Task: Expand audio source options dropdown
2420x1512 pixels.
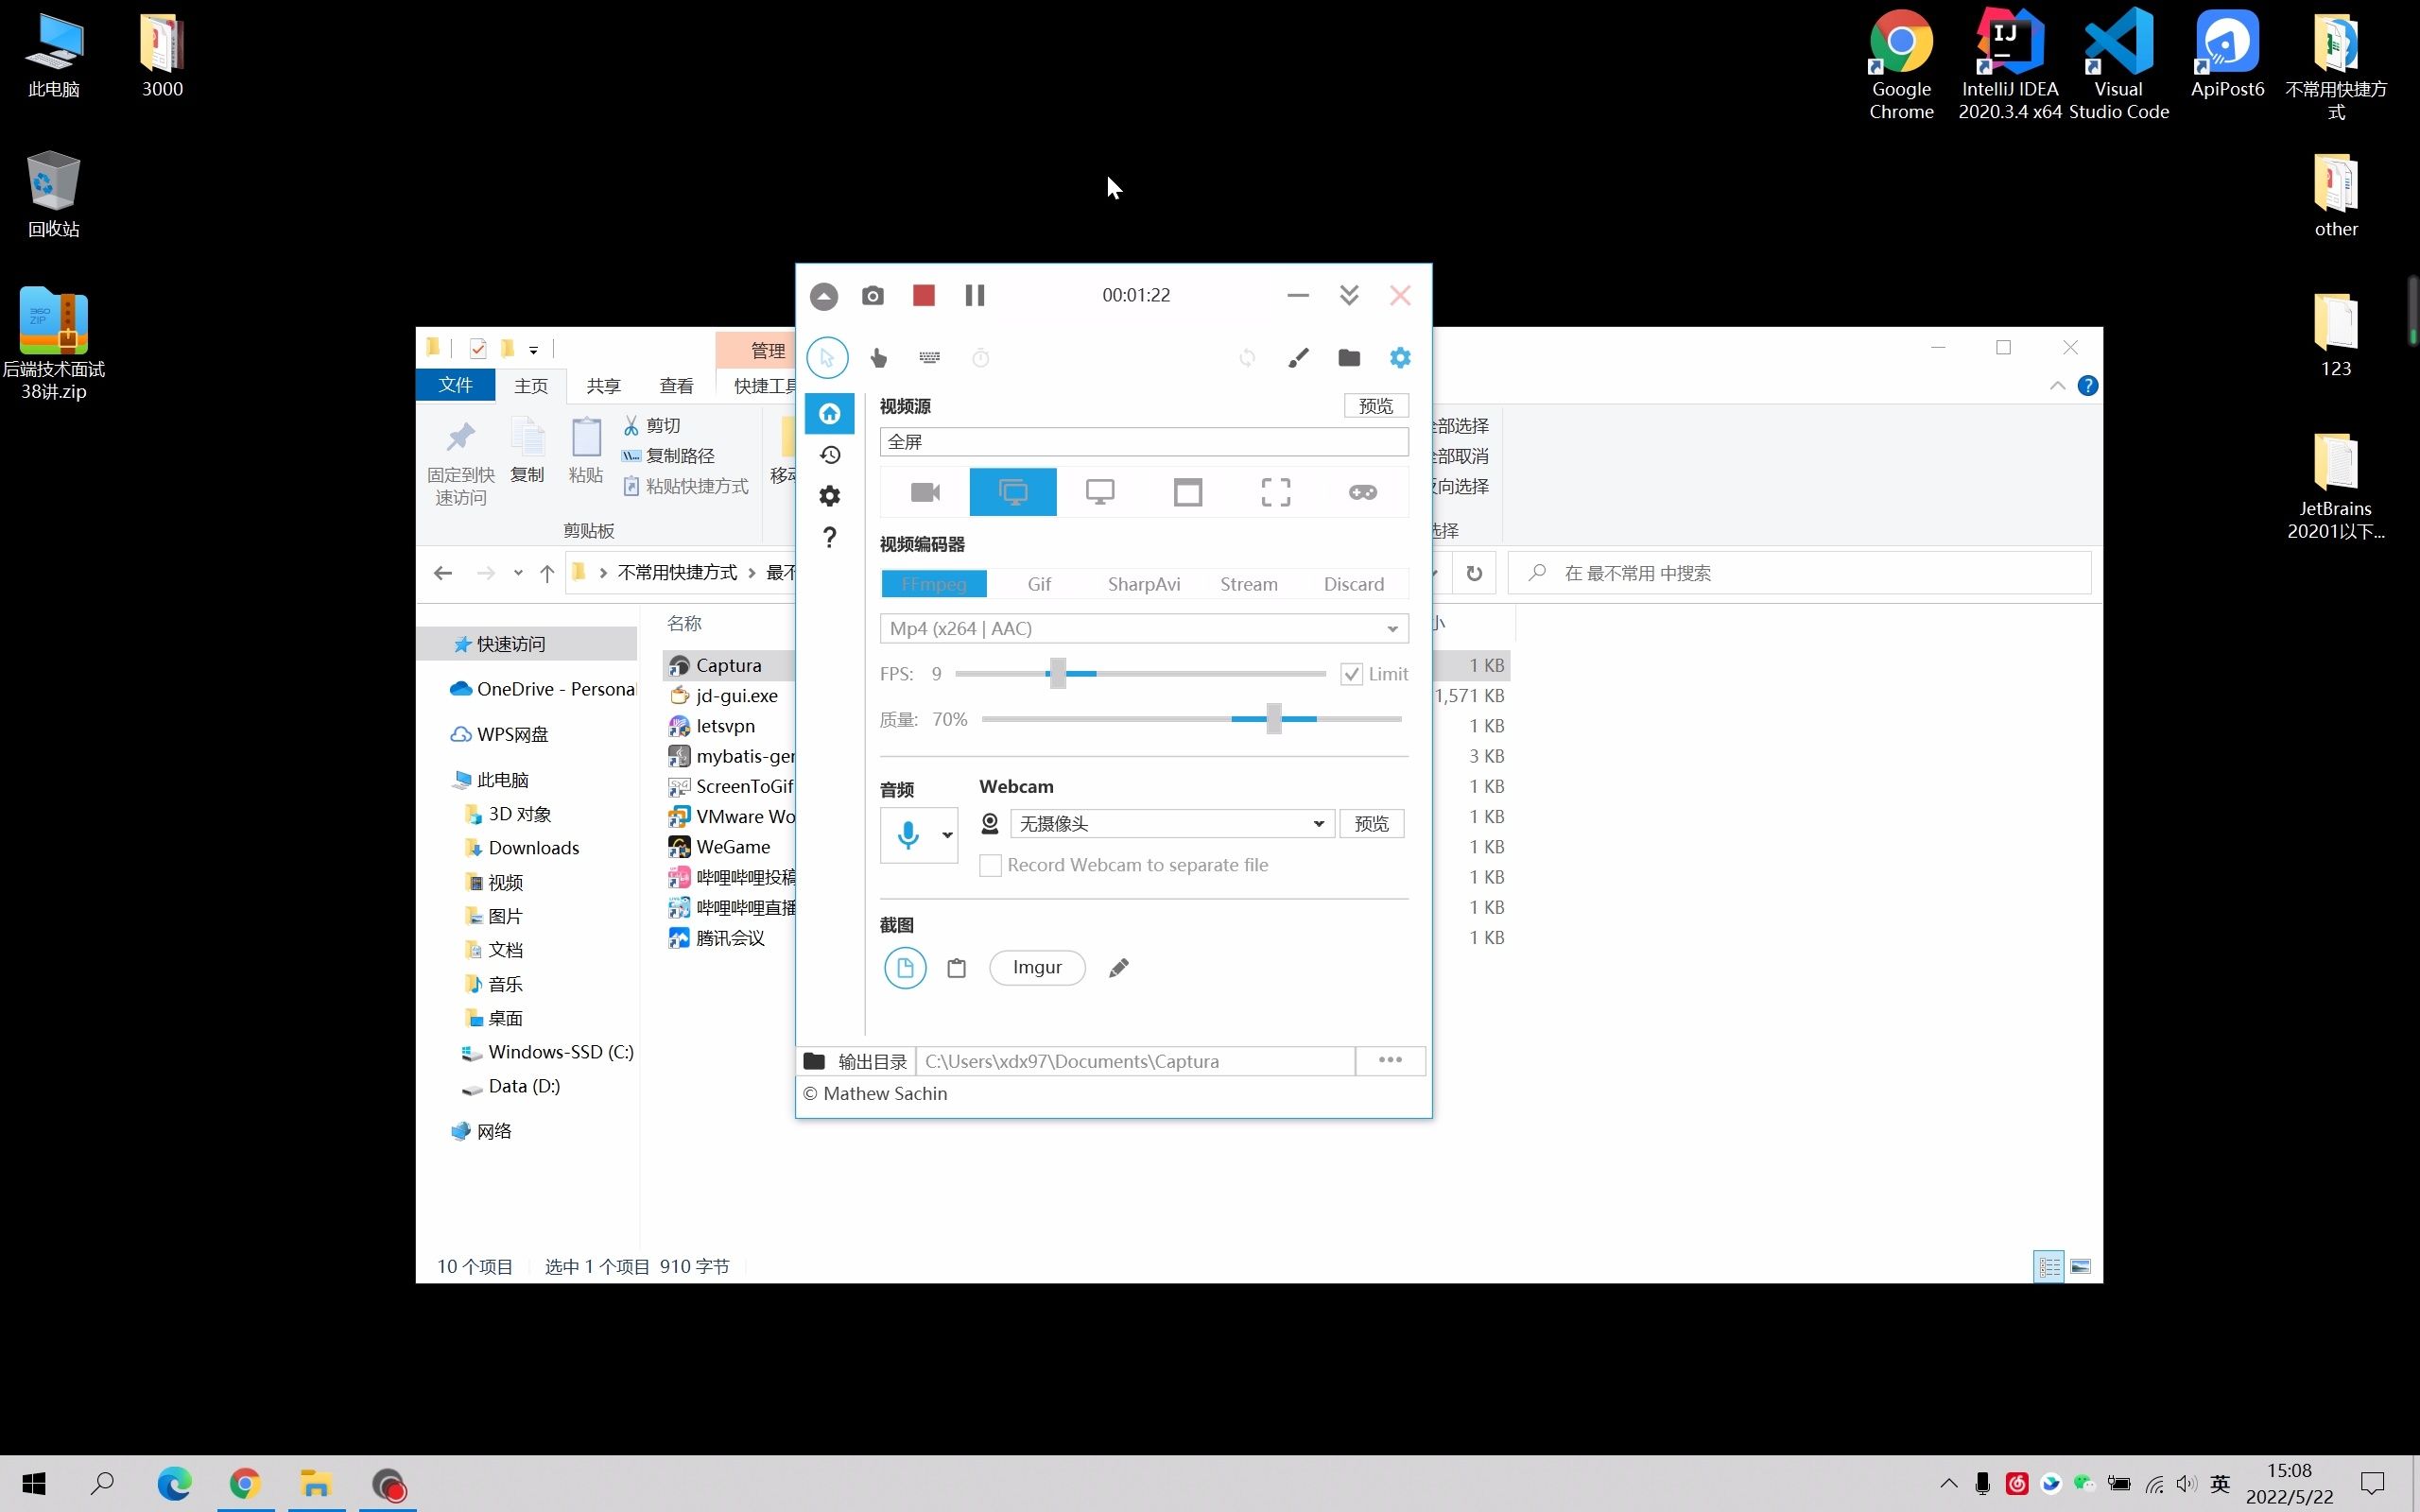Action: [948, 834]
